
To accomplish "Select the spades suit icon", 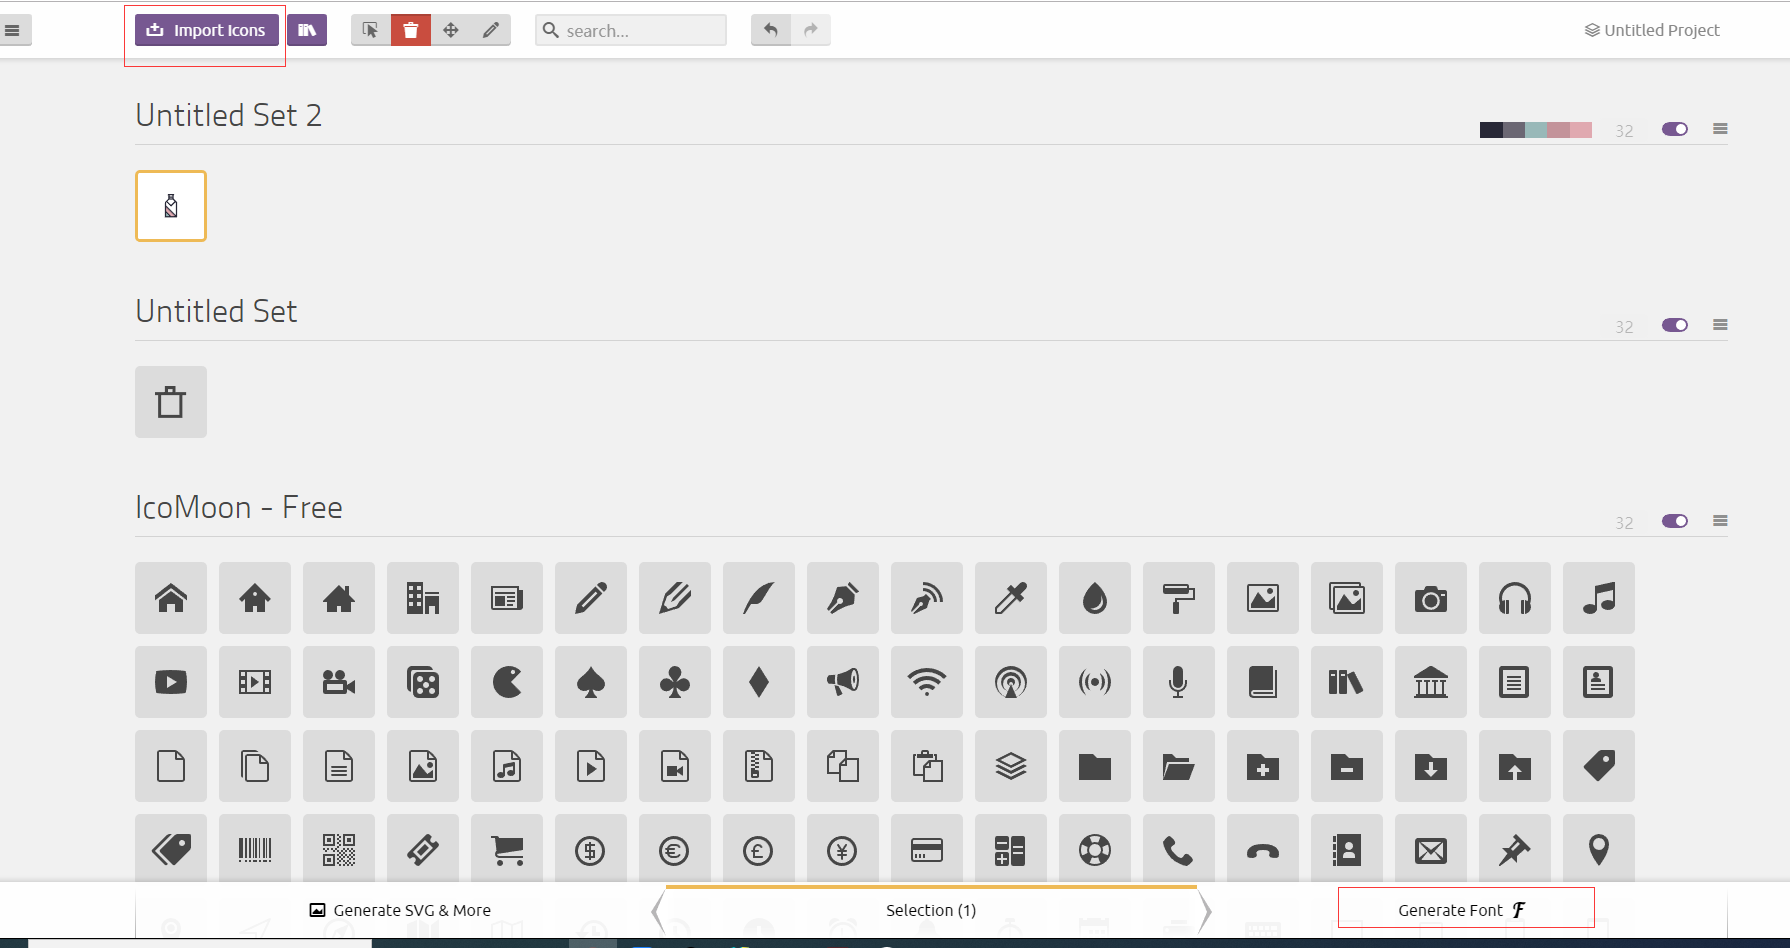I will (x=591, y=682).
